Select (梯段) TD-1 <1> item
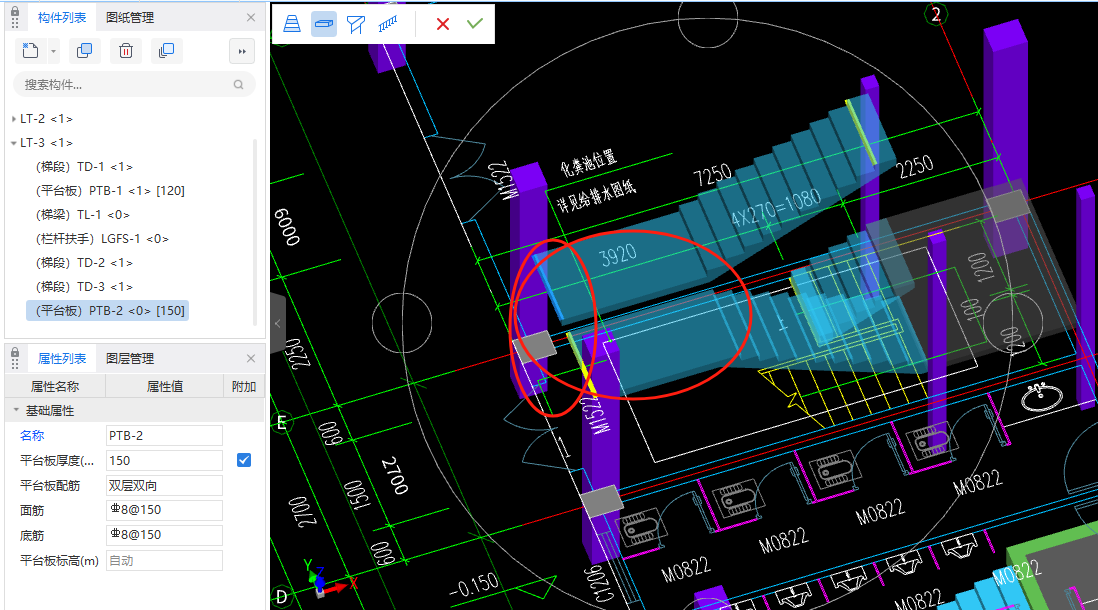The height and width of the screenshot is (610, 1098). (84, 167)
